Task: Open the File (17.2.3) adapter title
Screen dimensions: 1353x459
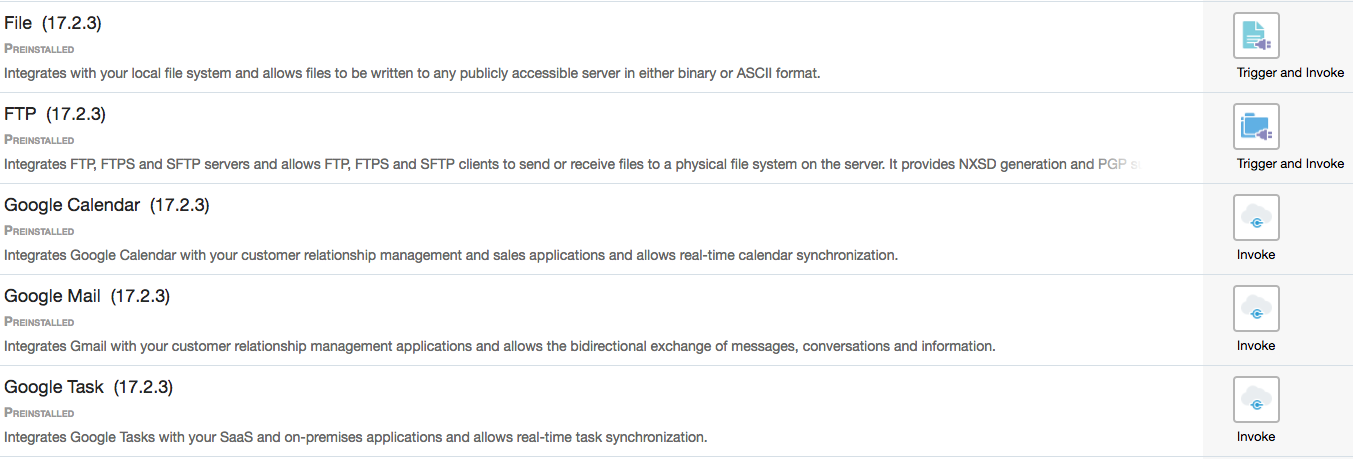Action: (55, 23)
